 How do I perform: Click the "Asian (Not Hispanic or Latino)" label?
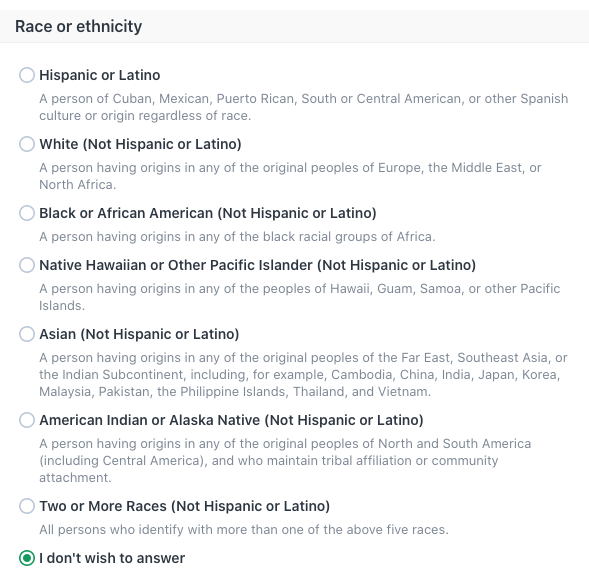click(x=139, y=334)
